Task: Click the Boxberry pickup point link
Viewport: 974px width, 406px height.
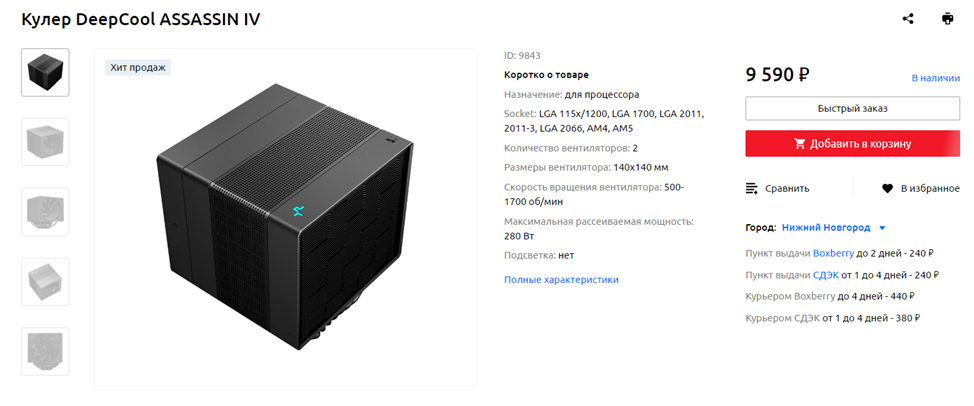Action: [833, 253]
